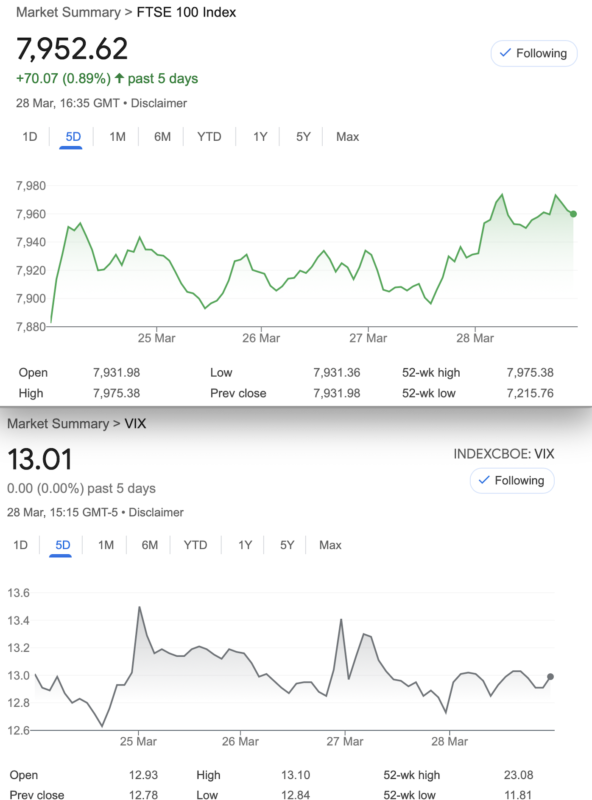Viewport: 592px width, 800px height.
Task: Open Disclaimer link under VIX timestamp
Action: (x=156, y=512)
